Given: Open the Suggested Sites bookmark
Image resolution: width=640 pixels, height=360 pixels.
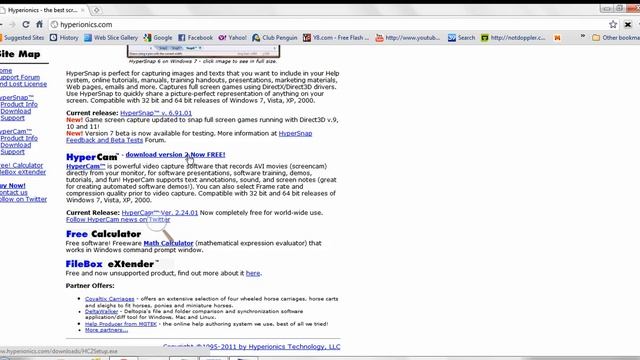Looking at the screenshot, I should (x=21, y=38).
